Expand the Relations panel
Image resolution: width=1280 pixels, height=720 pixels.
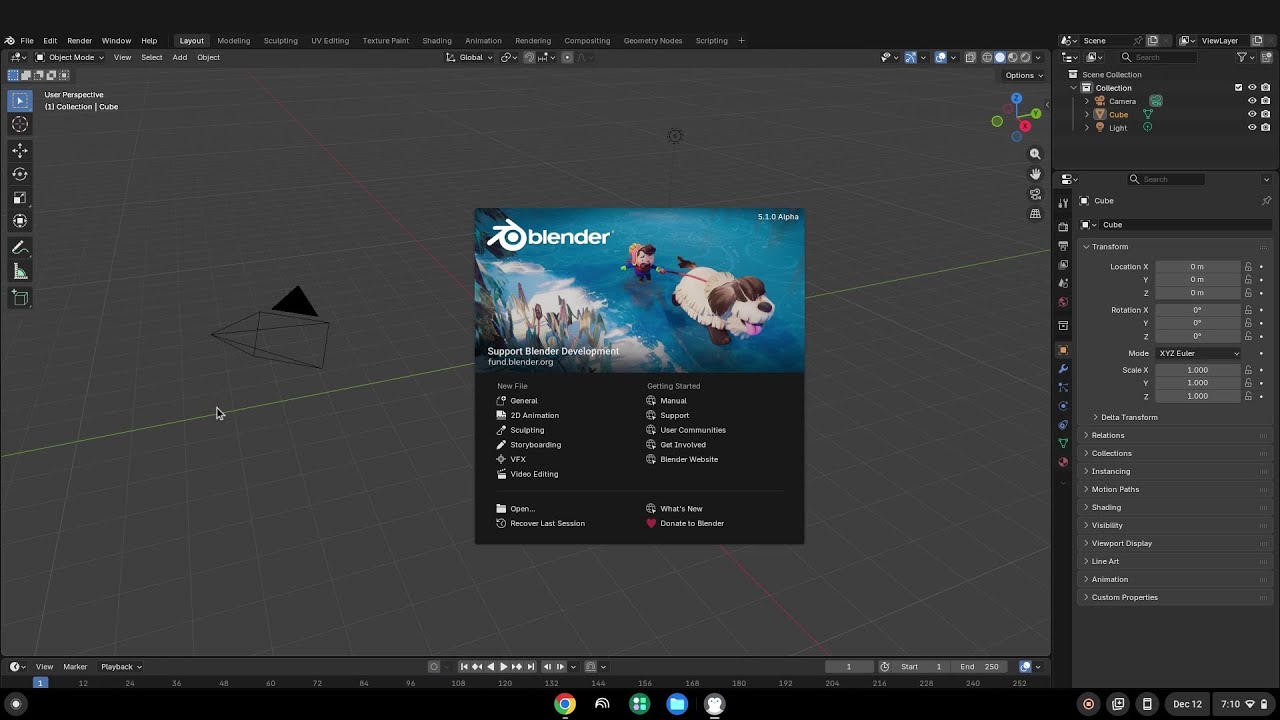(x=1108, y=435)
